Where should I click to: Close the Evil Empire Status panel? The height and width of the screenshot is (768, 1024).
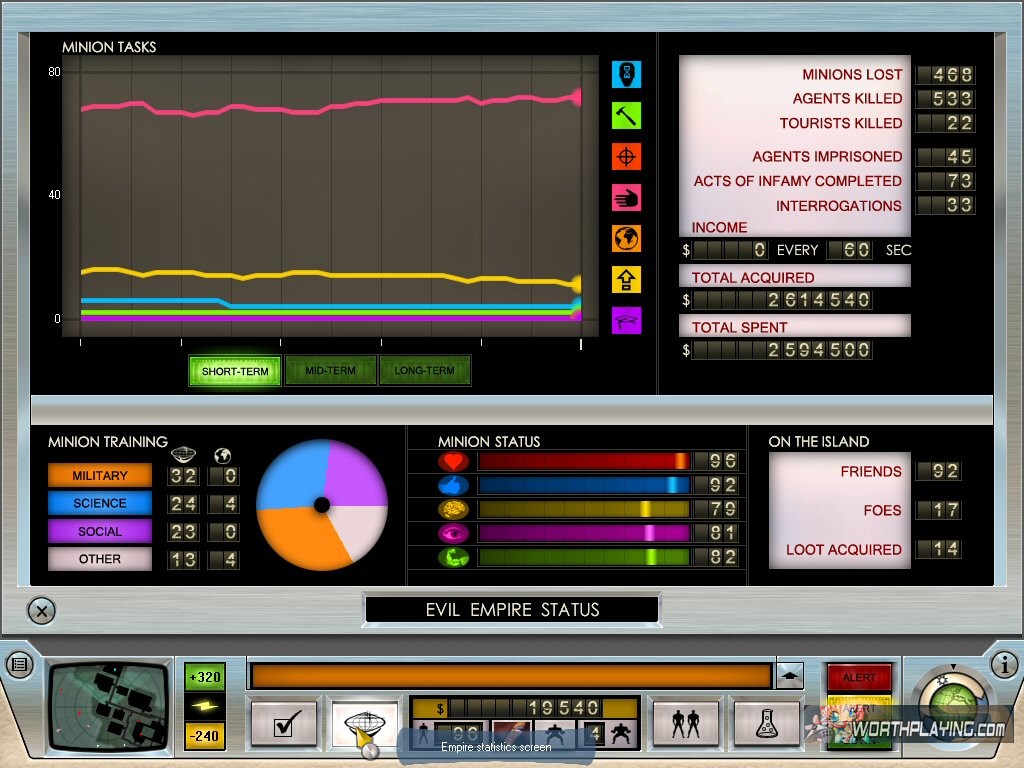tap(40, 610)
